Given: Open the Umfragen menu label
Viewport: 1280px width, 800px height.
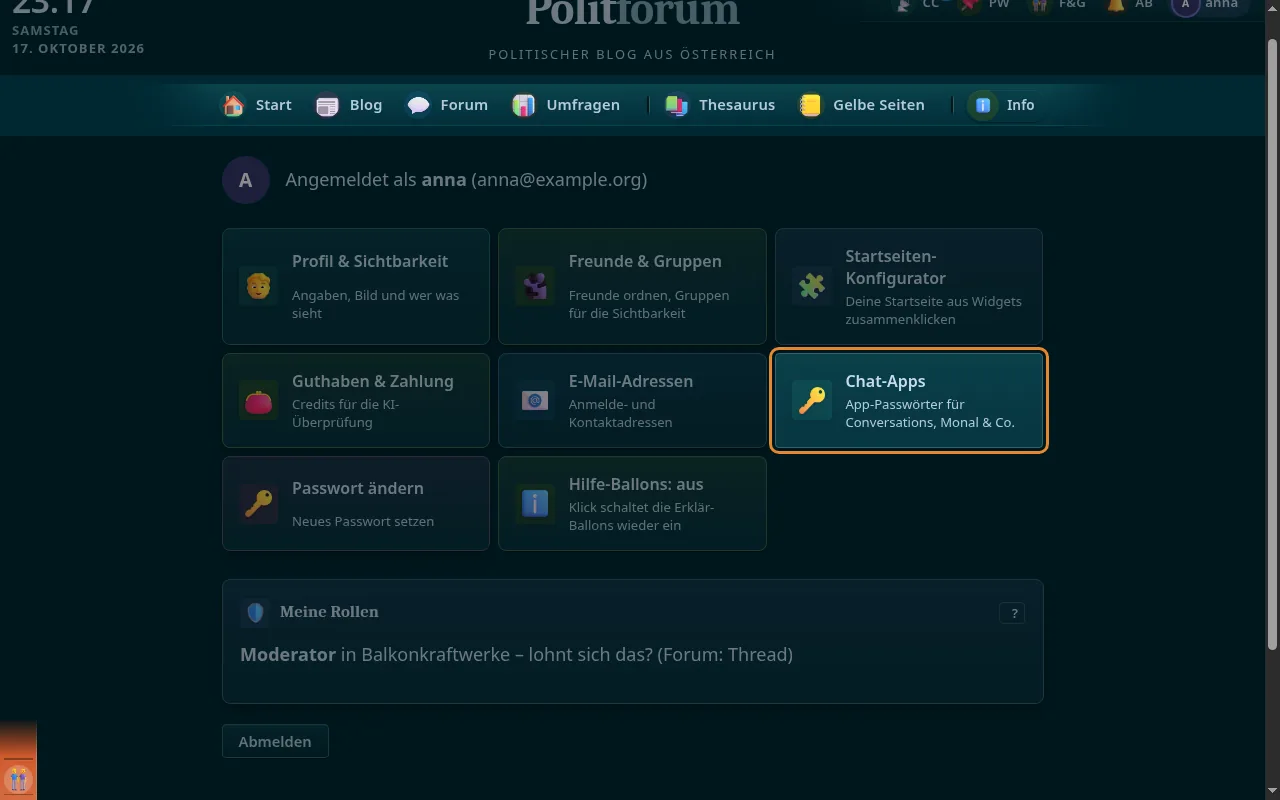Looking at the screenshot, I should coord(583,105).
